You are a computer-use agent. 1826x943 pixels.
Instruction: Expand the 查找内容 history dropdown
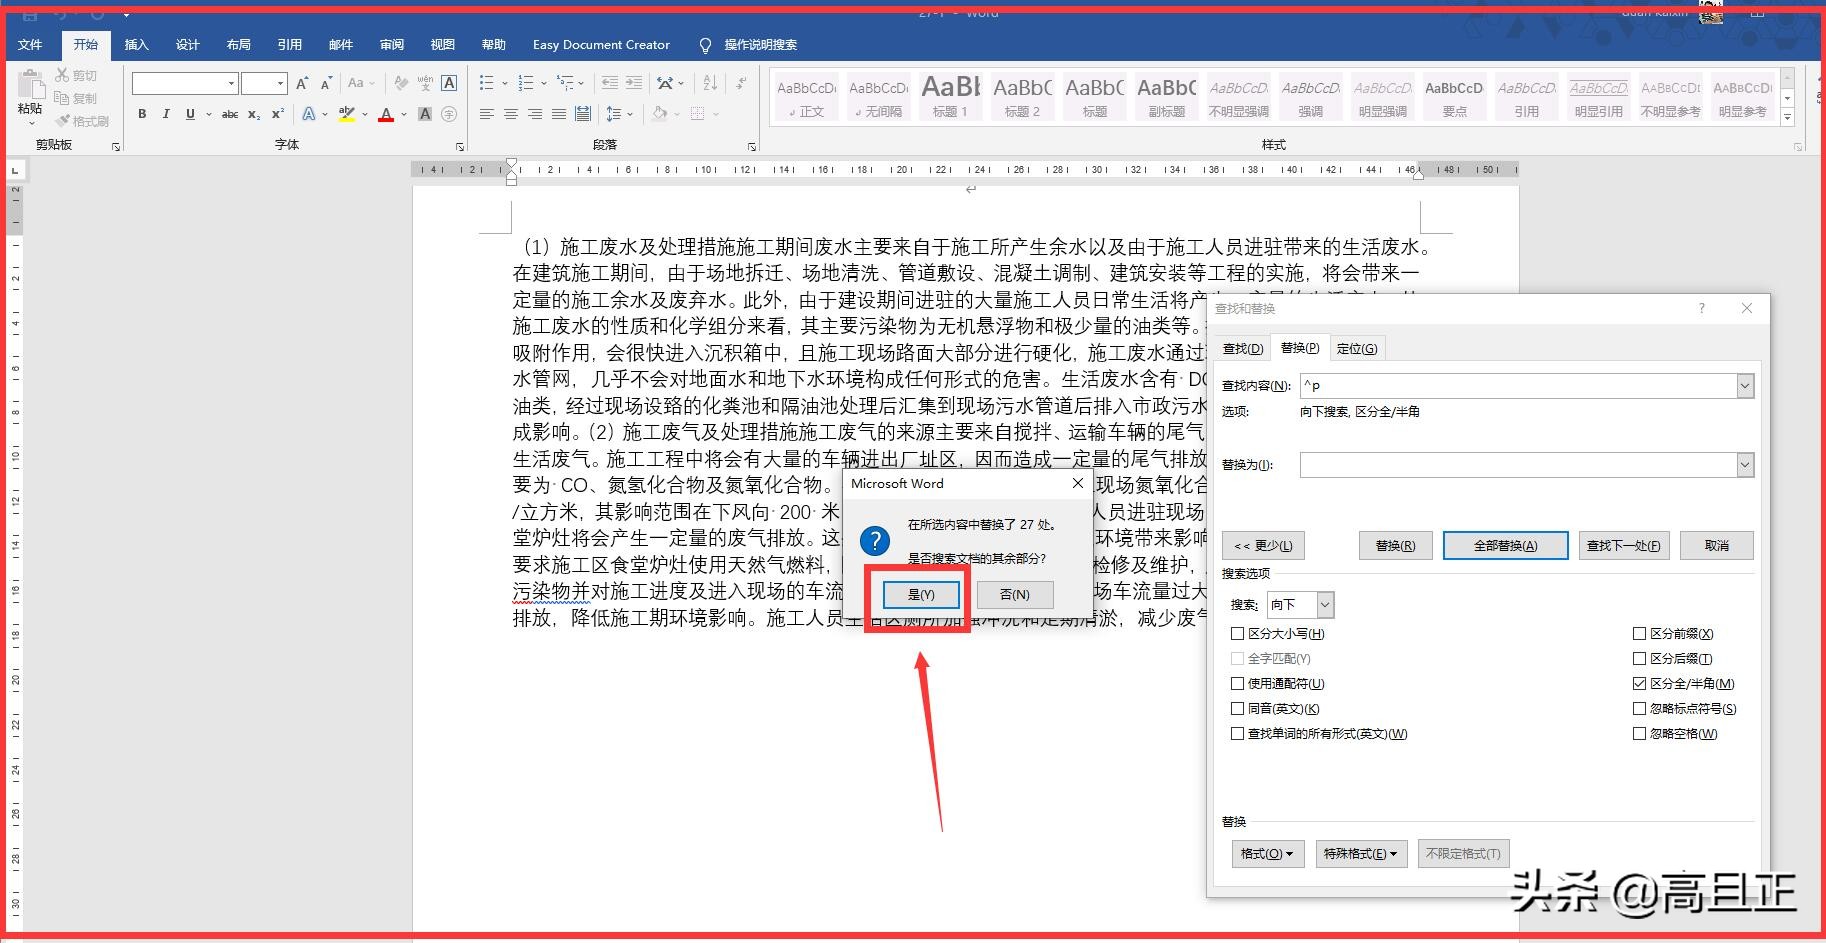1745,385
